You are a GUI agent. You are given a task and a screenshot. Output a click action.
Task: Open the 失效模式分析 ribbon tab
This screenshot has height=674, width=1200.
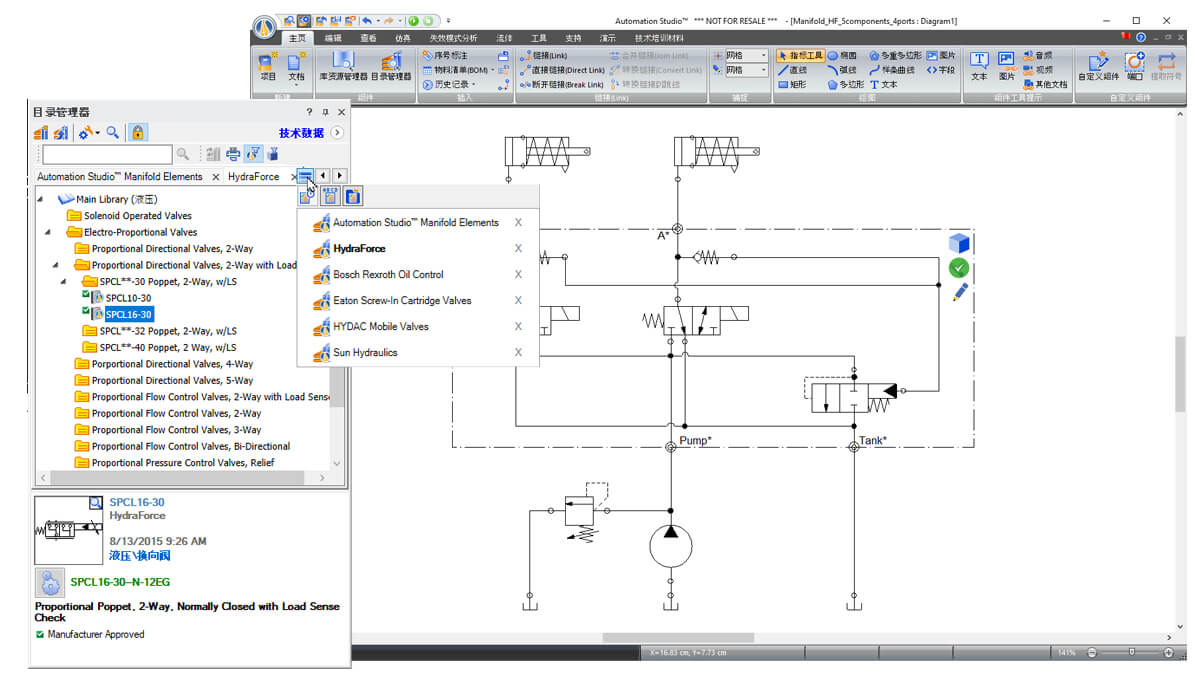[454, 37]
